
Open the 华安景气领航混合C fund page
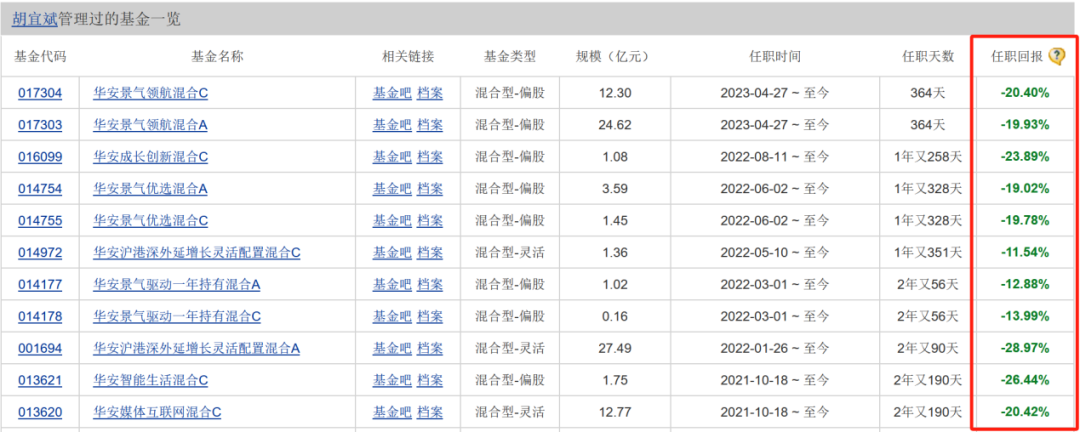[x=151, y=93]
